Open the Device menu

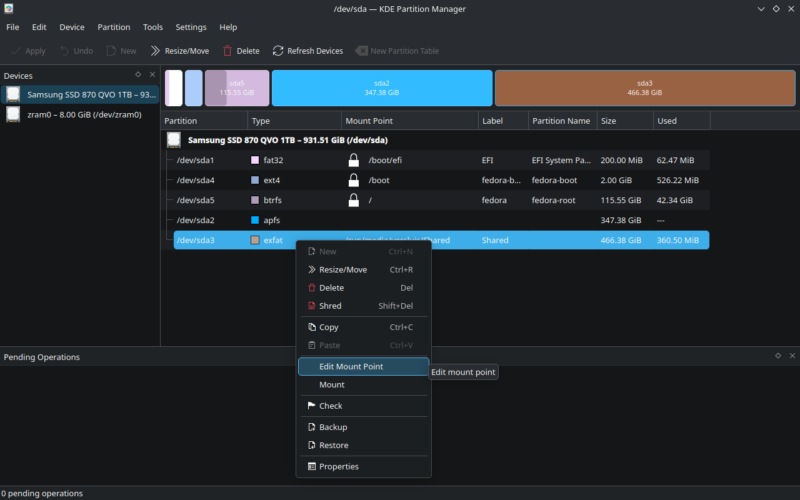point(72,27)
